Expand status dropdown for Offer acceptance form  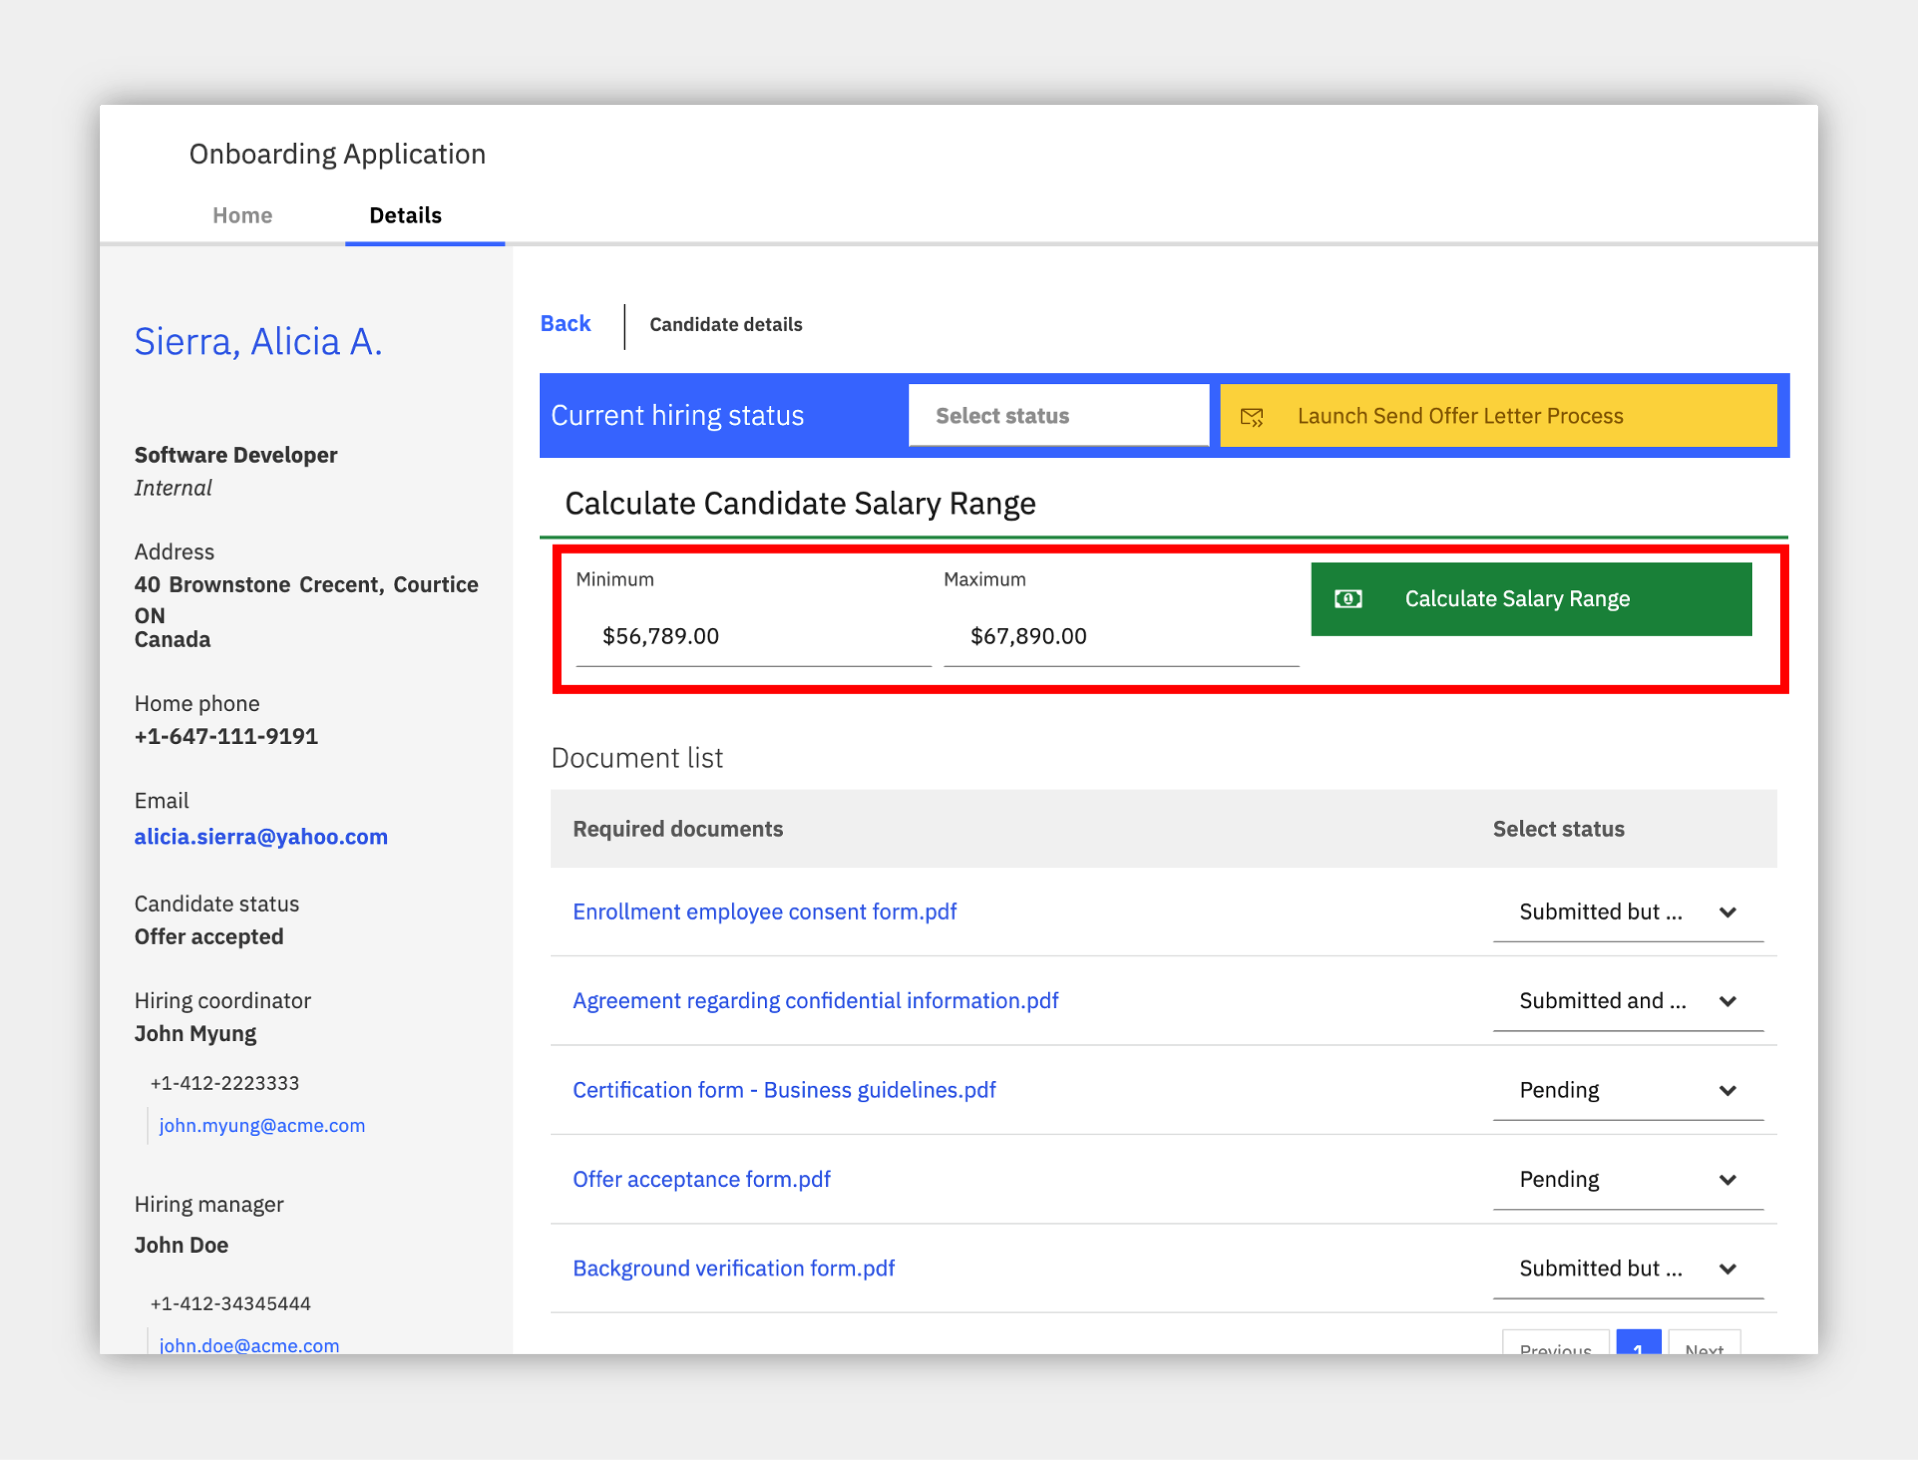[1628, 1179]
